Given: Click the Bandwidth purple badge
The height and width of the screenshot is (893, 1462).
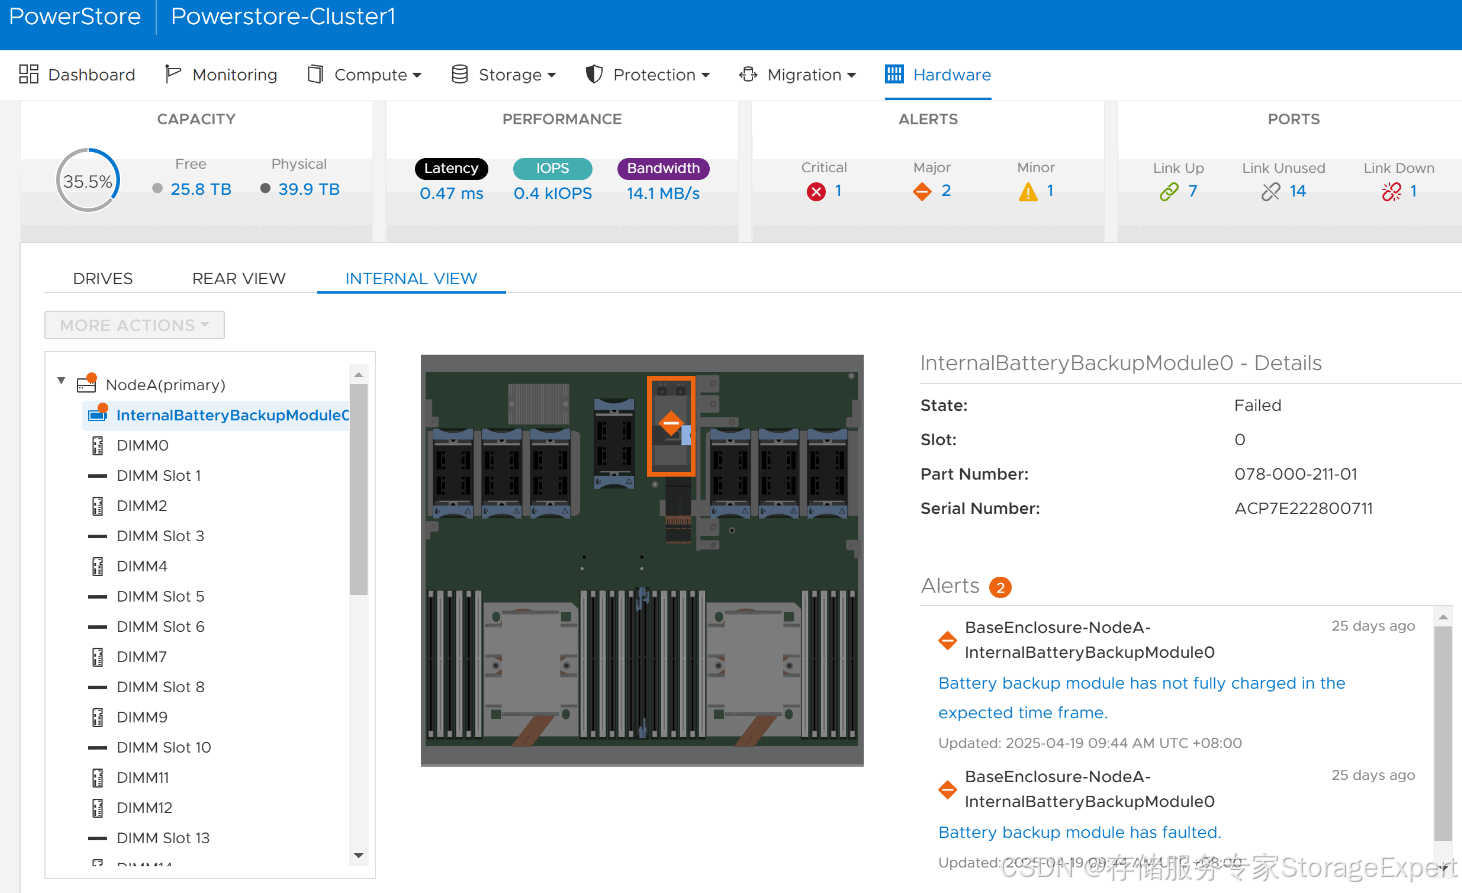Looking at the screenshot, I should click(663, 168).
